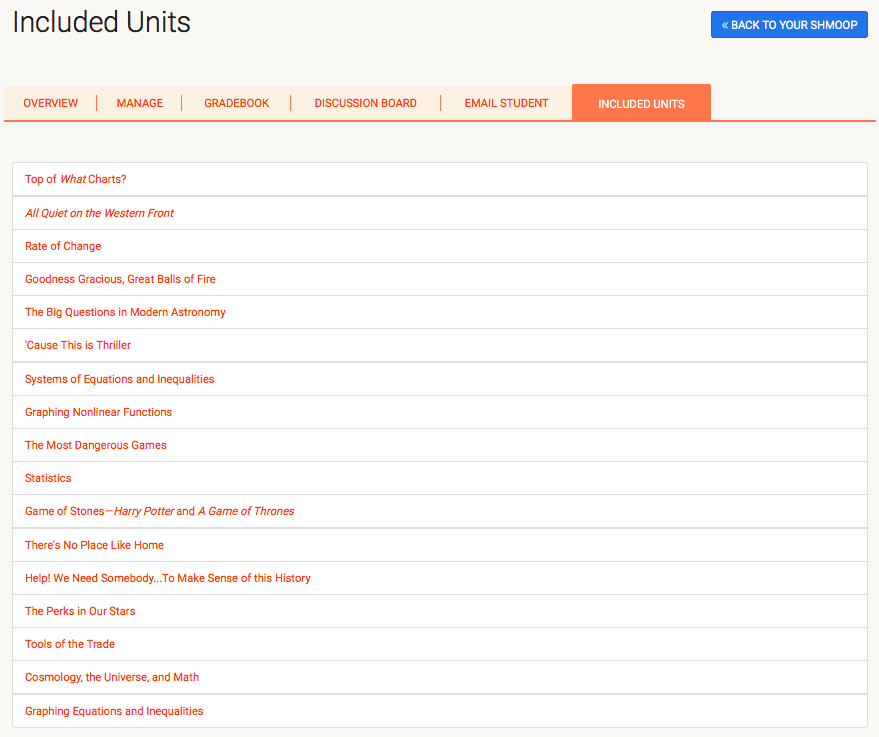Go to the Discussion Board tab

tap(366, 103)
